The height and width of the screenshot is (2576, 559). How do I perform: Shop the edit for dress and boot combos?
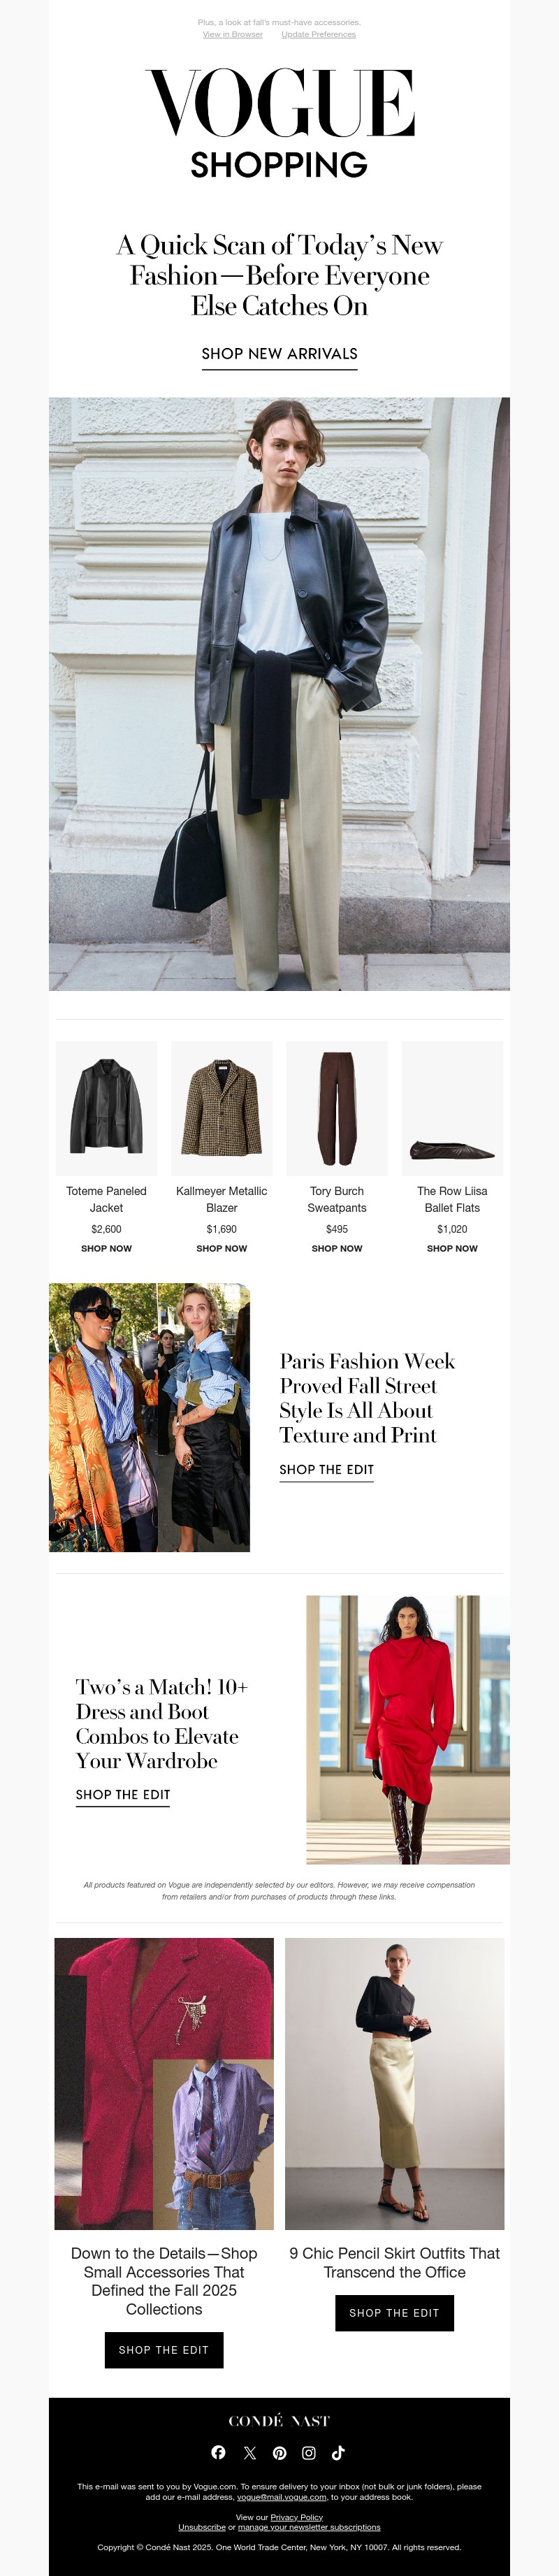[x=123, y=1795]
